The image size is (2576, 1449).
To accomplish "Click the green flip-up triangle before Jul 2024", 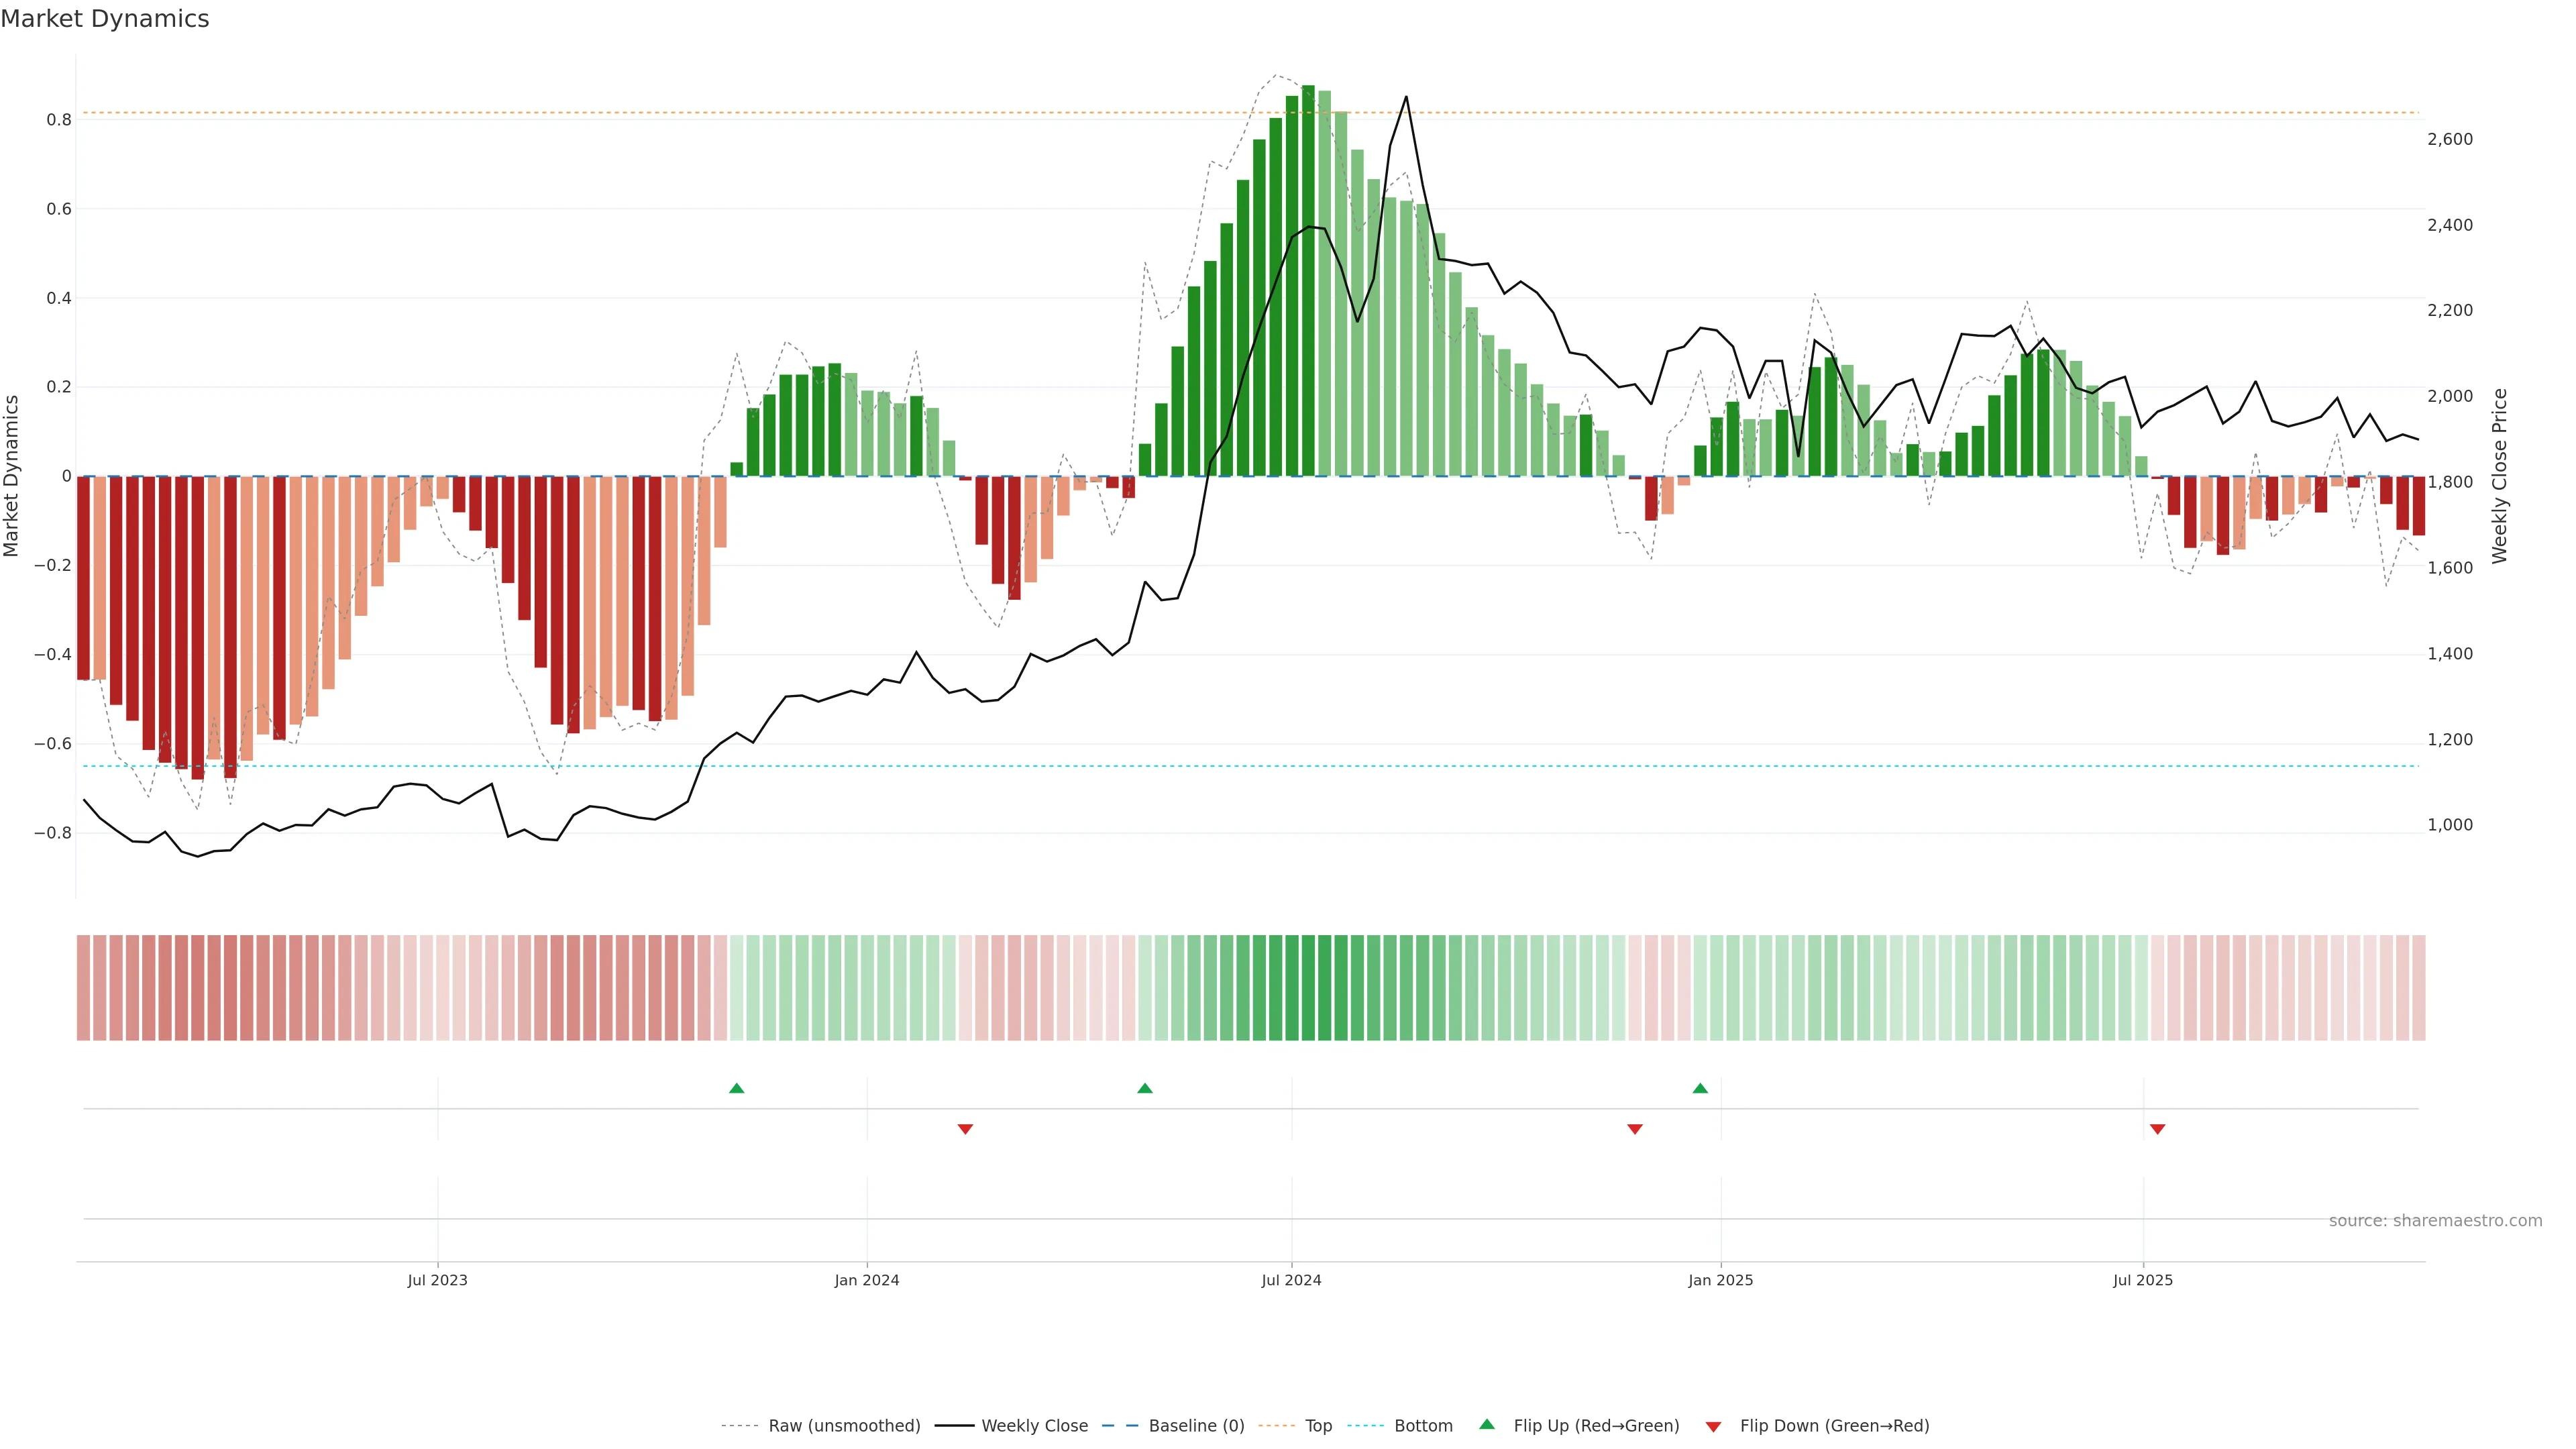I will (1145, 1088).
